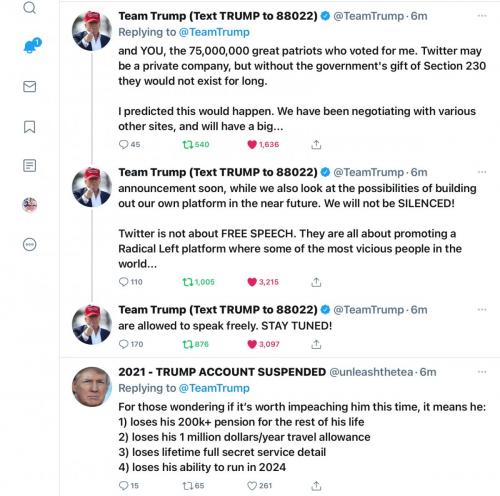Open options menu of unleashthetea tweet

482,372
